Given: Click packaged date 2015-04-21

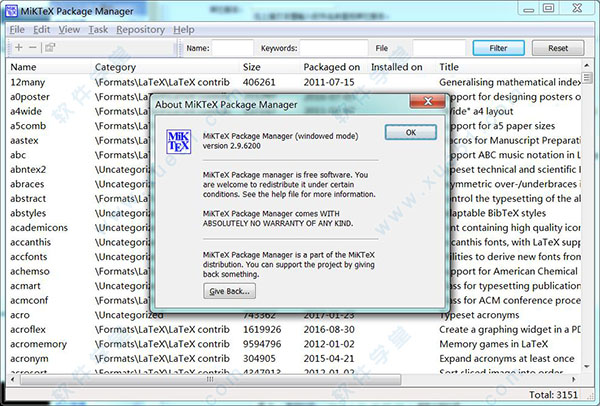Looking at the screenshot, I should point(329,359).
